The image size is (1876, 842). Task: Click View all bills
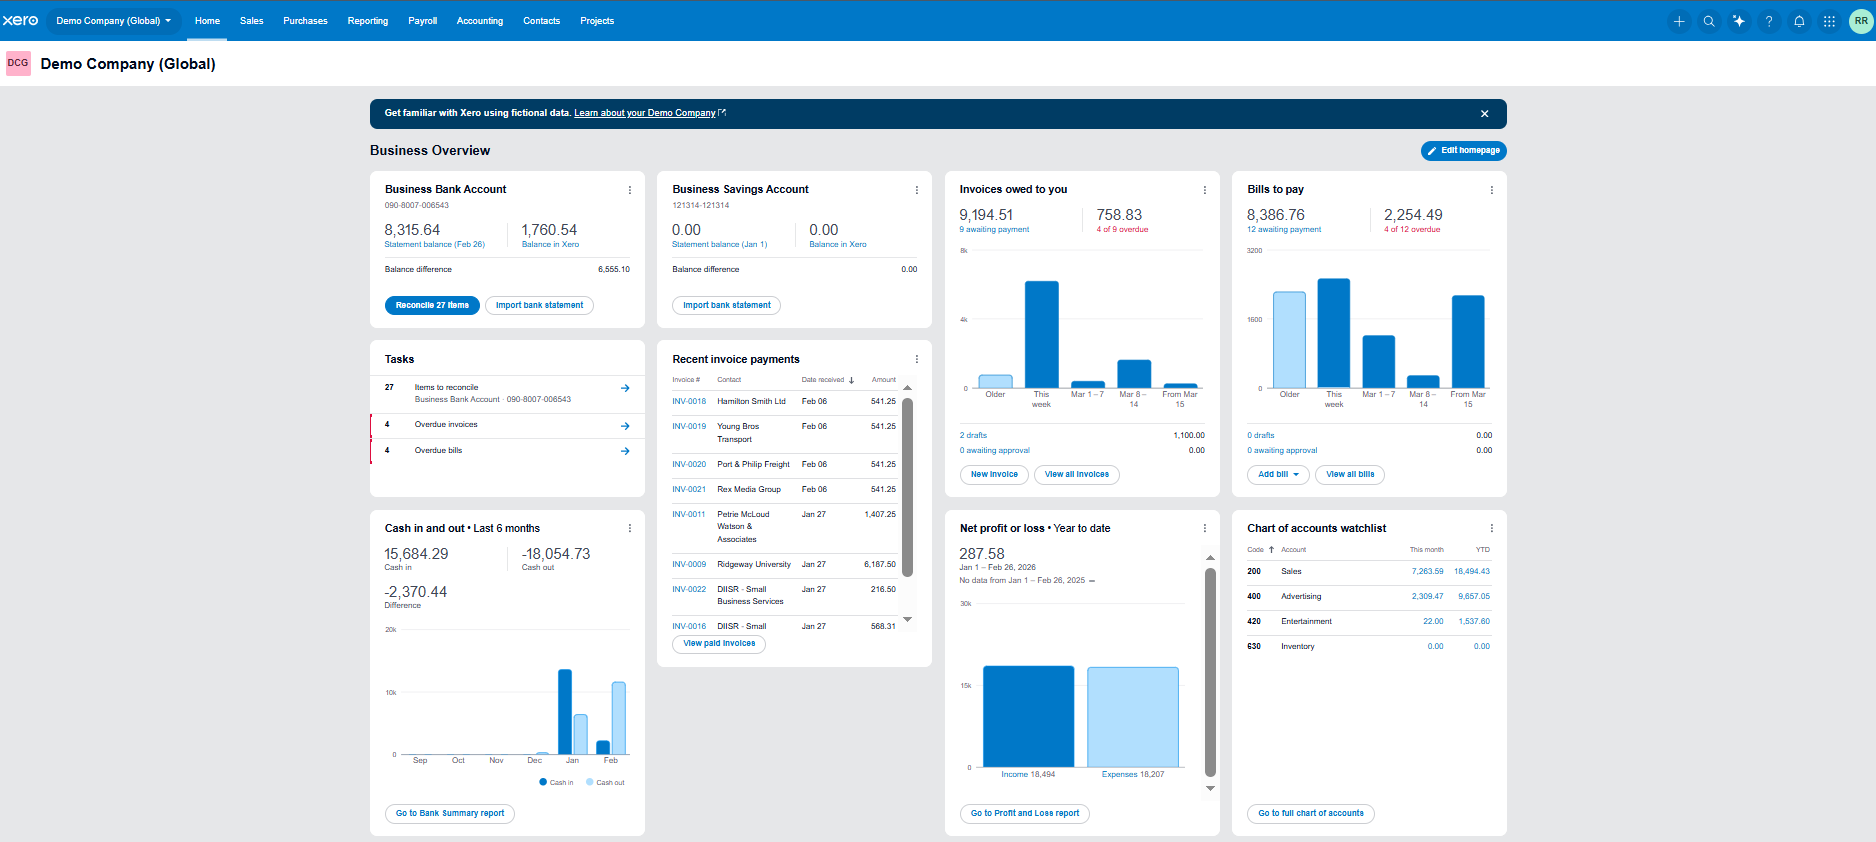pyautogui.click(x=1350, y=475)
